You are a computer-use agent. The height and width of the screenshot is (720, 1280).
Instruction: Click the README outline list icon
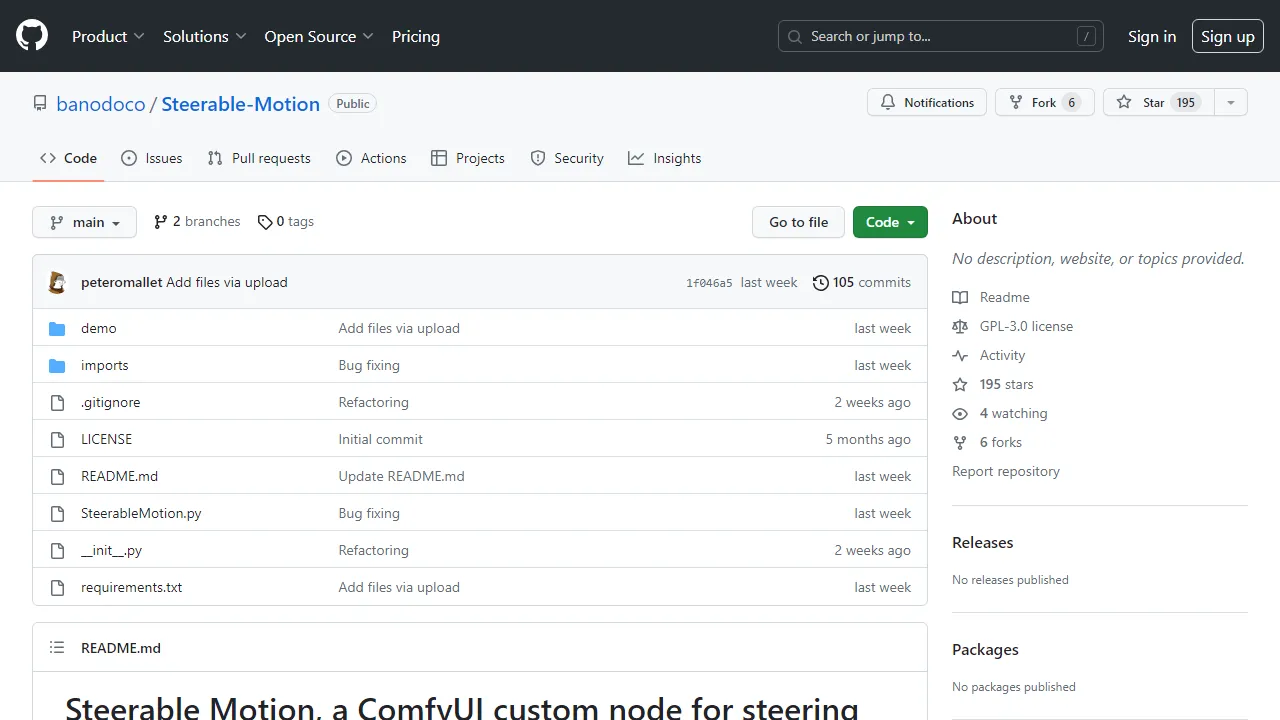(57, 648)
